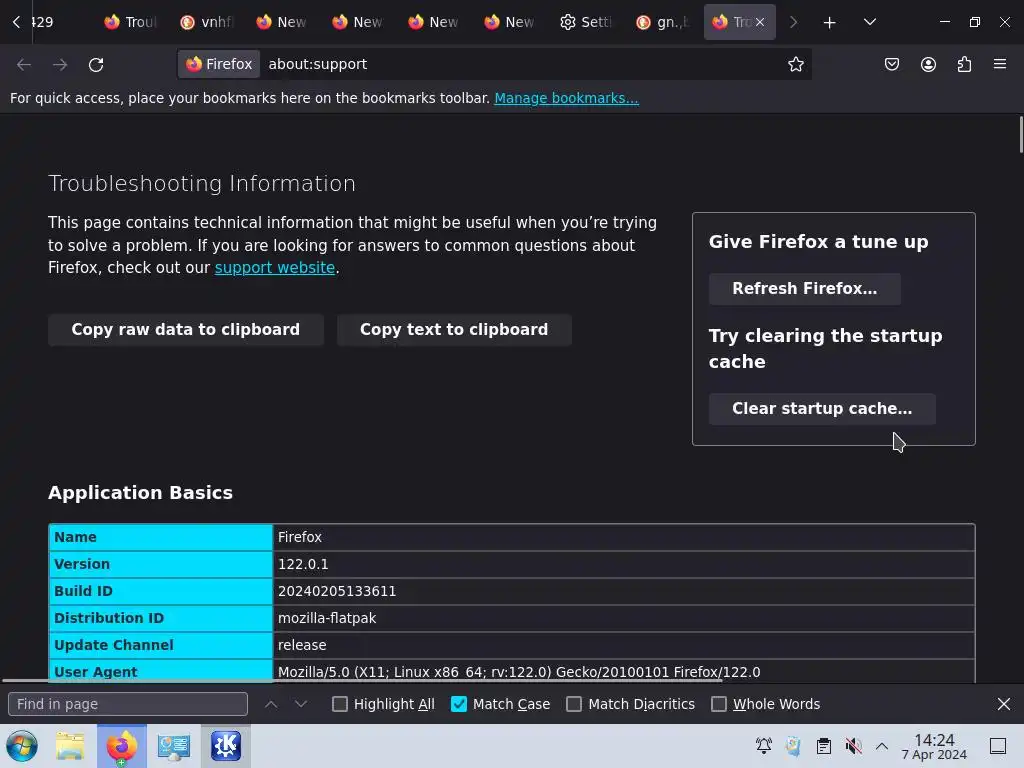This screenshot has width=1024, height=768.
Task: Go forward one page in Firefox
Action: click(x=60, y=65)
